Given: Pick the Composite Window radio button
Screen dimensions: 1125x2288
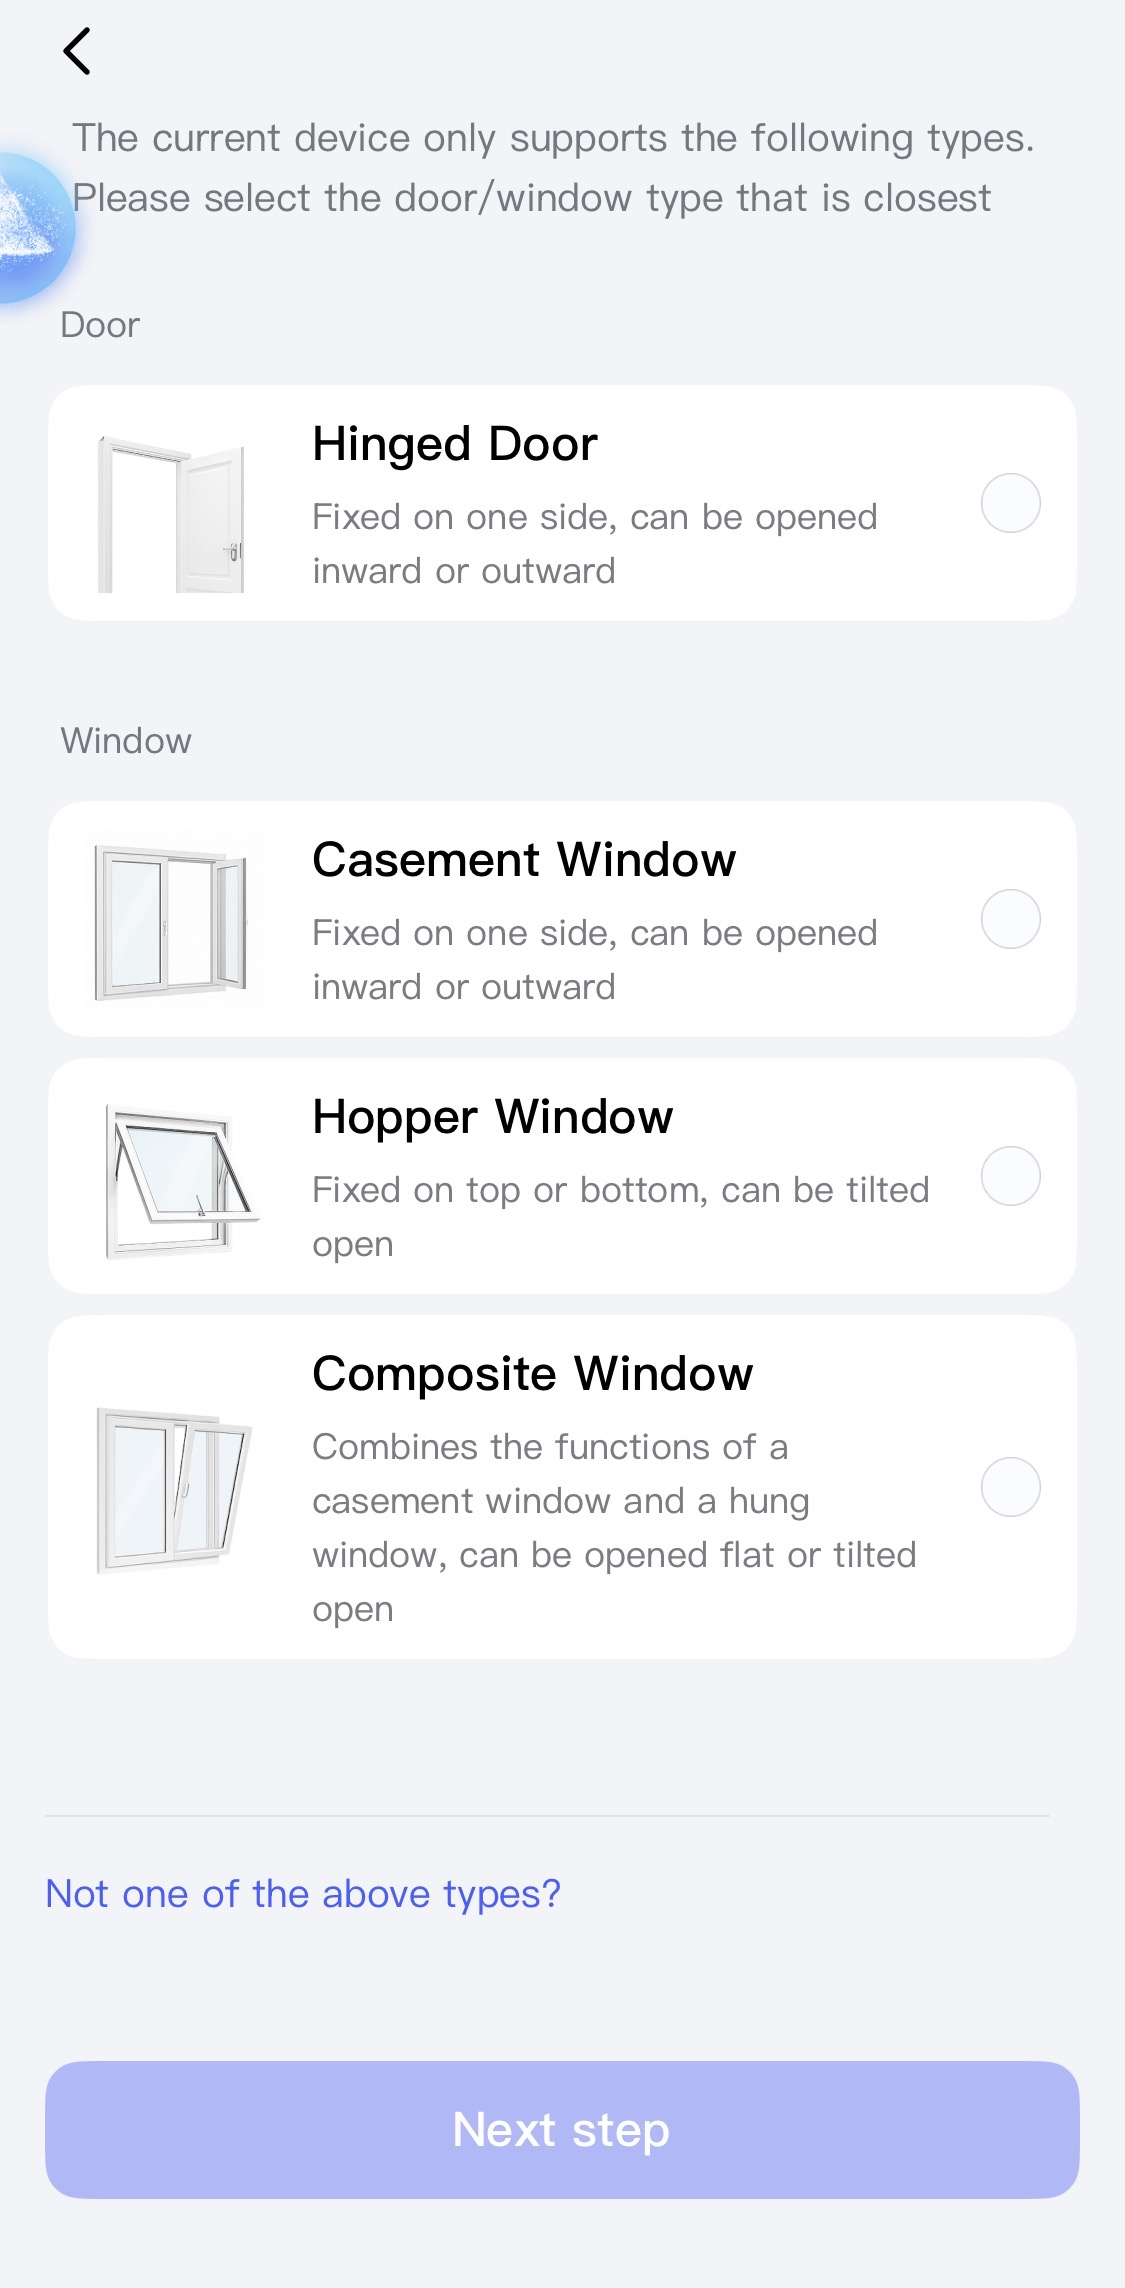Looking at the screenshot, I should point(1010,1487).
